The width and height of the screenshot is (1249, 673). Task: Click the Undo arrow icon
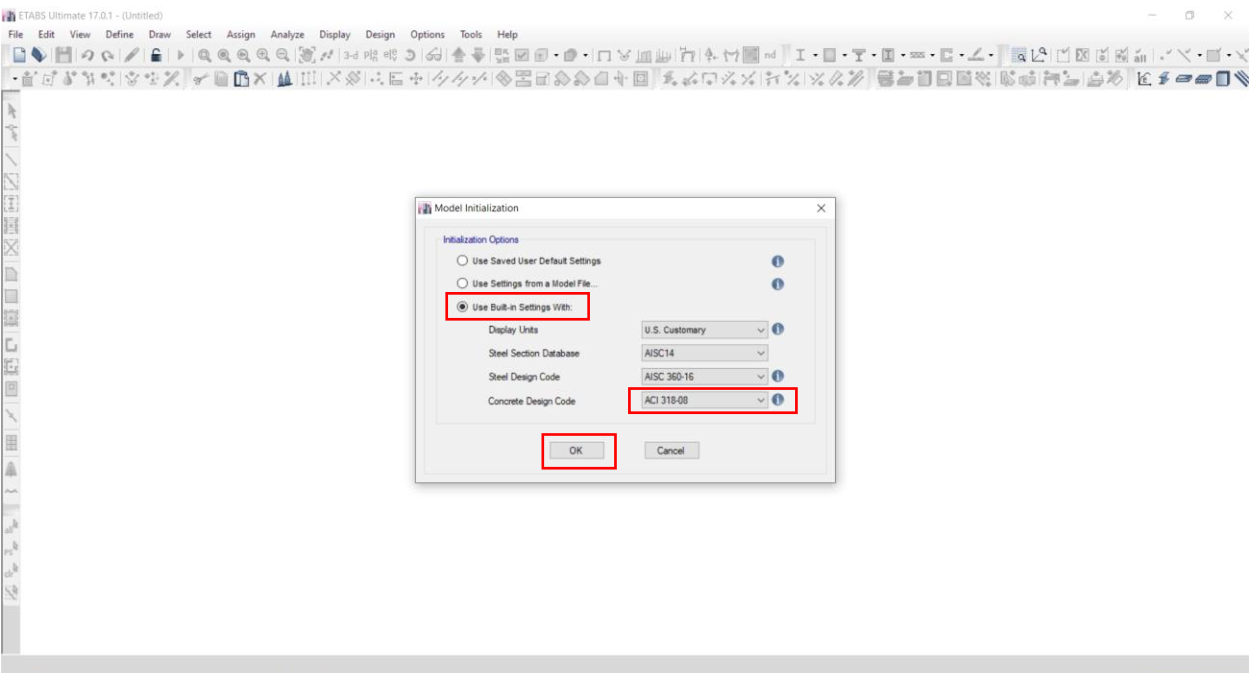point(87,55)
